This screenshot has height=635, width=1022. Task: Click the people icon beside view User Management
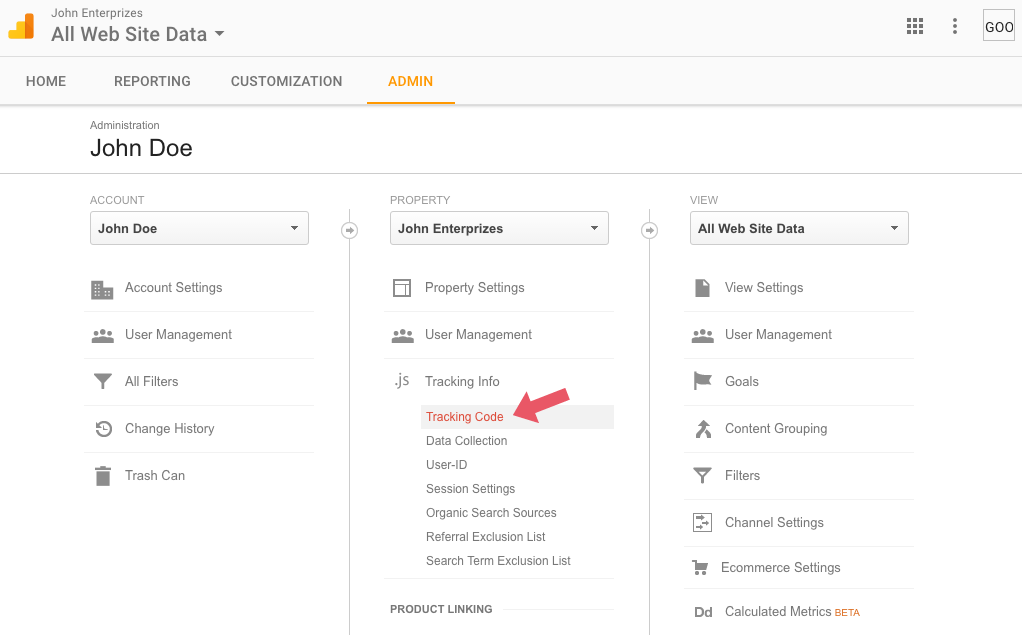click(x=702, y=335)
